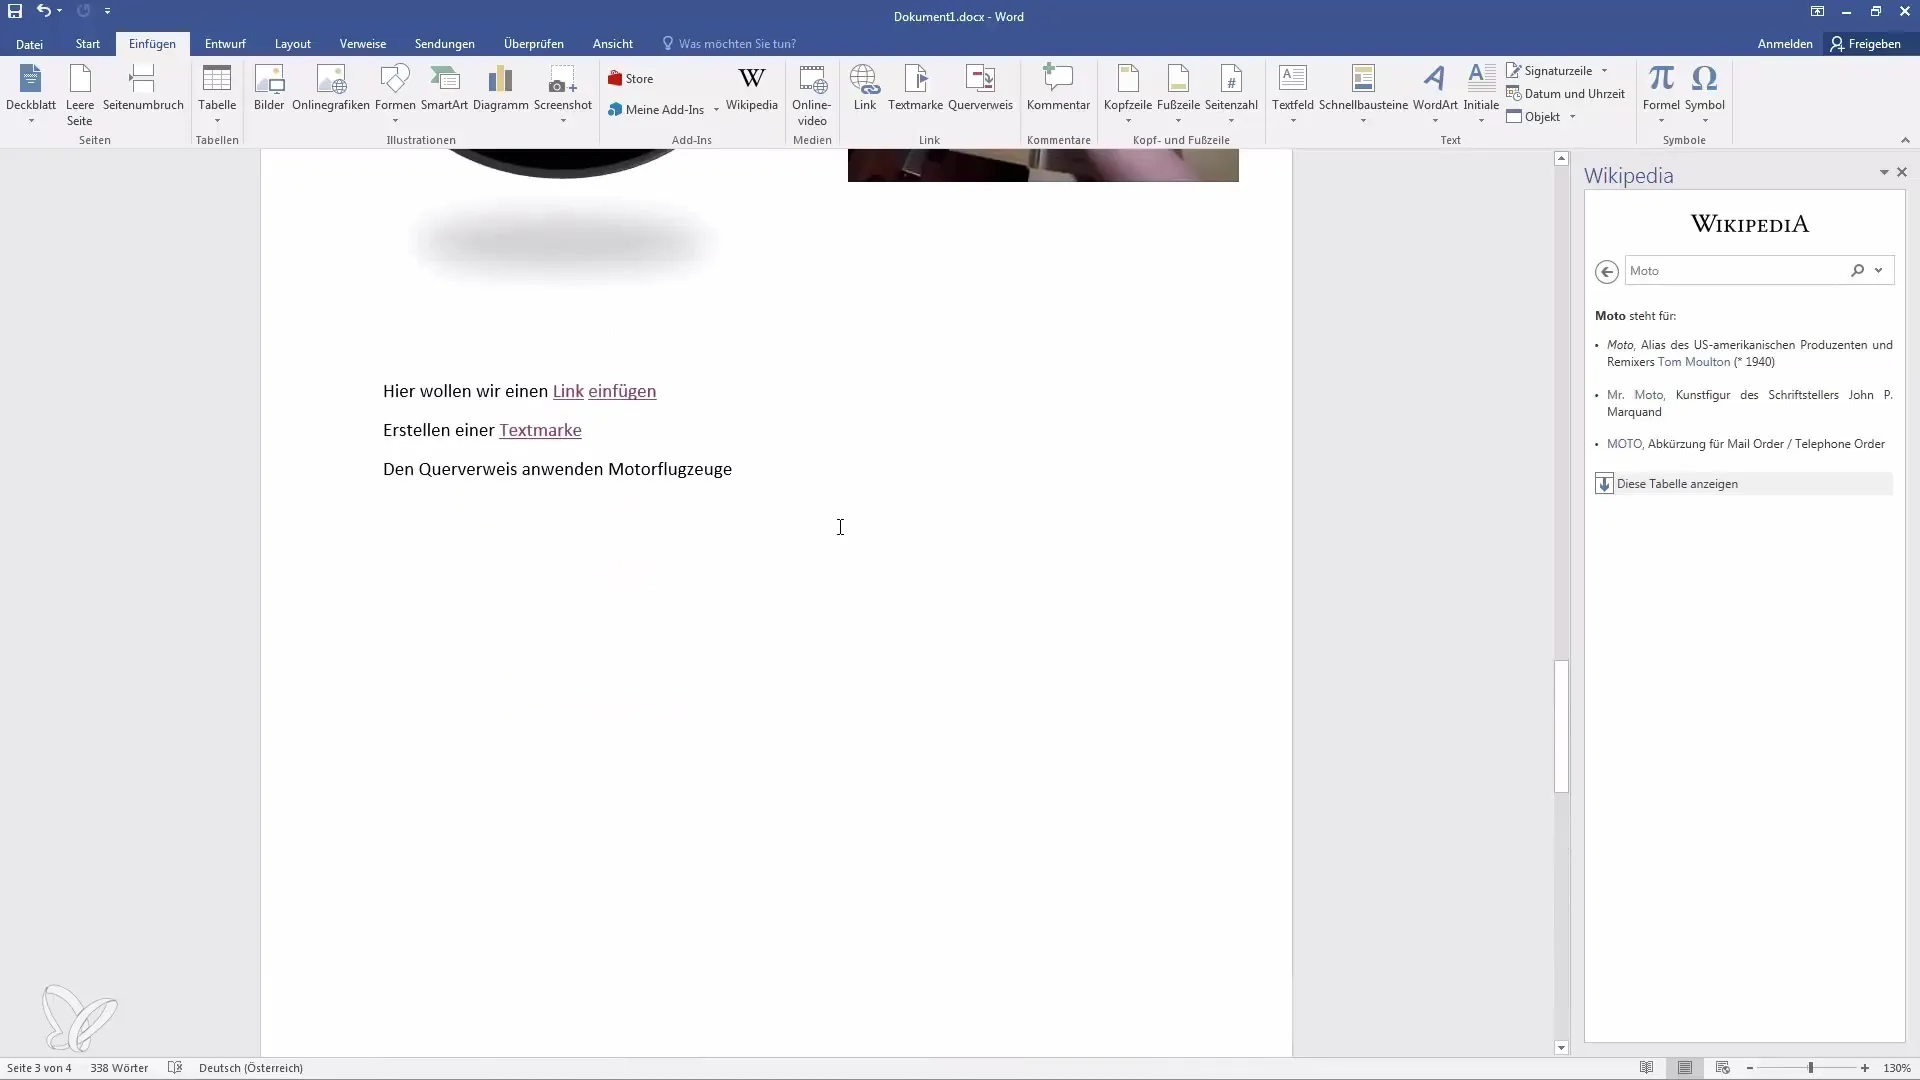Switch to the Entwurf tab
1920x1080 pixels.
pos(225,44)
